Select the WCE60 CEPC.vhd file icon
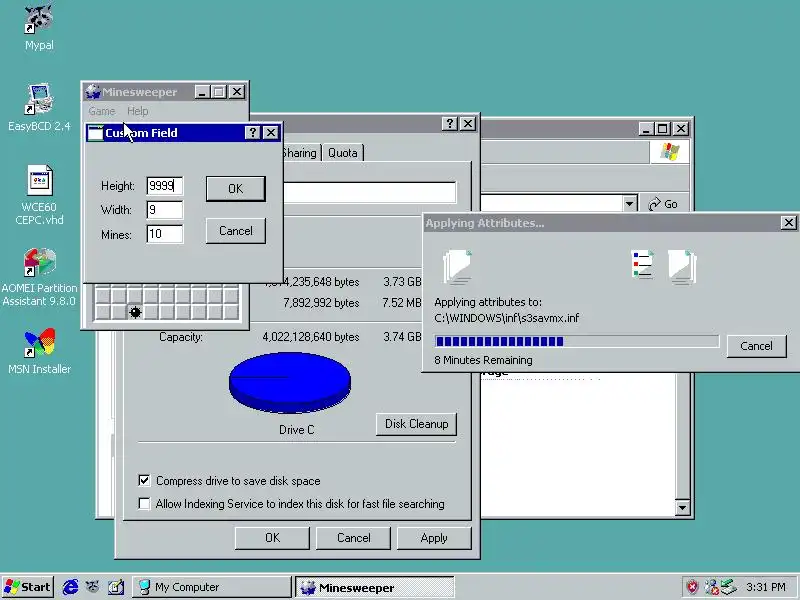This screenshot has height=600, width=800. coord(39,194)
